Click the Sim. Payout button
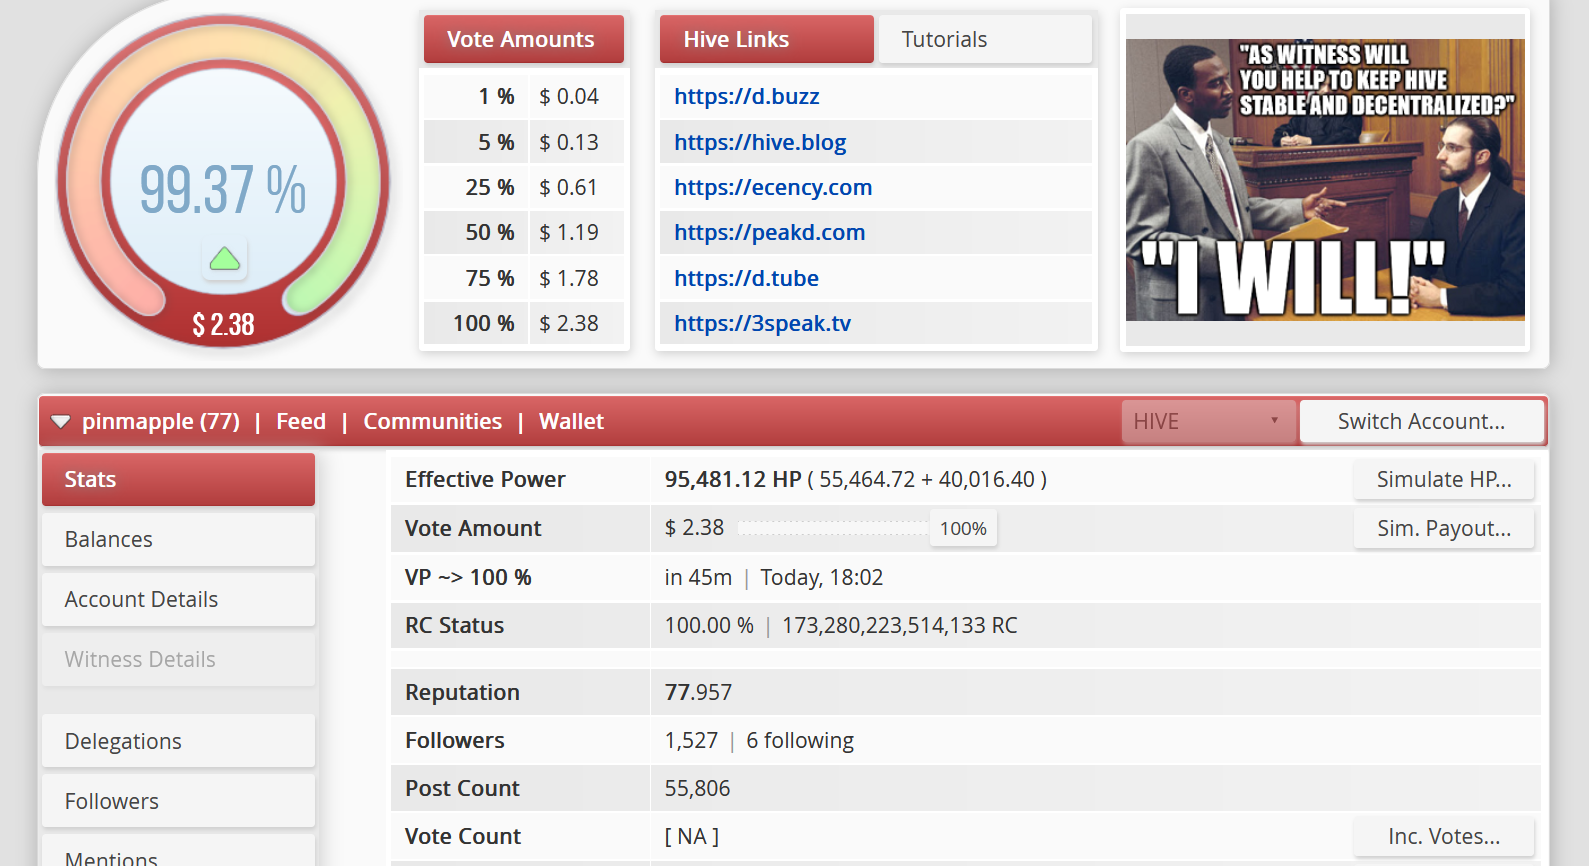Image resolution: width=1589 pixels, height=866 pixels. point(1444,528)
